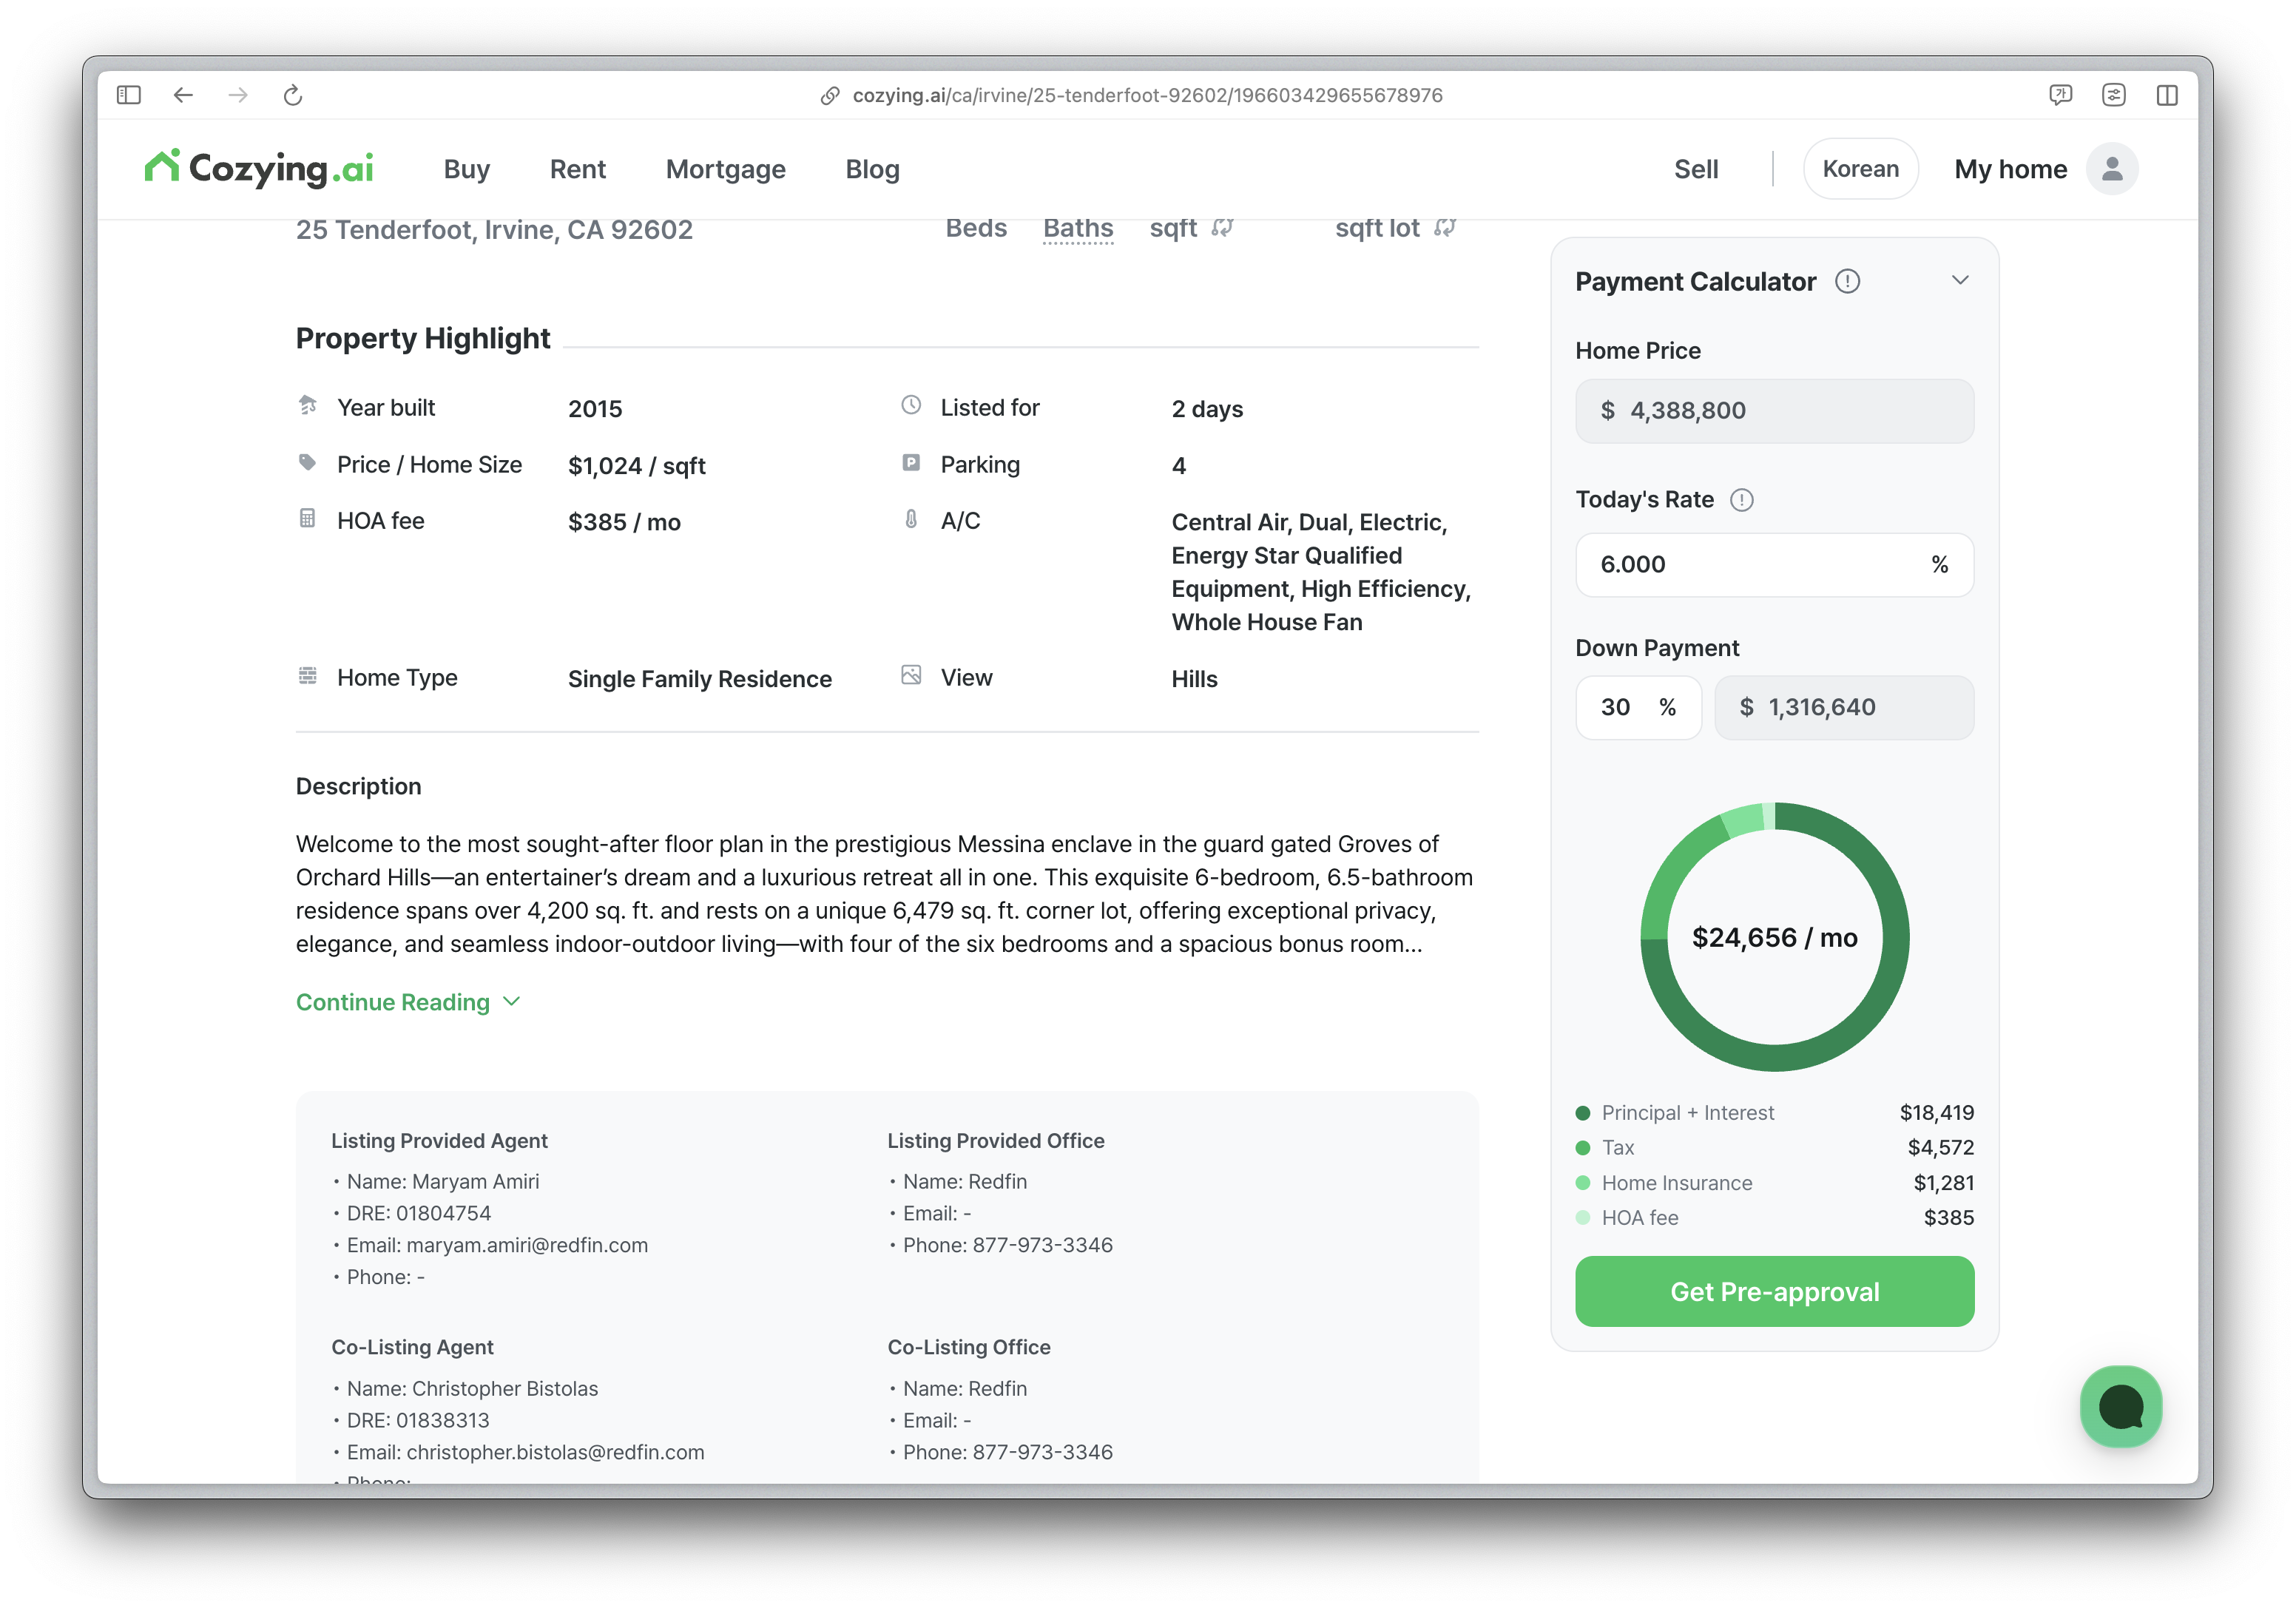Click the Home Insurance legend dot
Image resolution: width=2296 pixels, height=1608 pixels.
coord(1582,1183)
